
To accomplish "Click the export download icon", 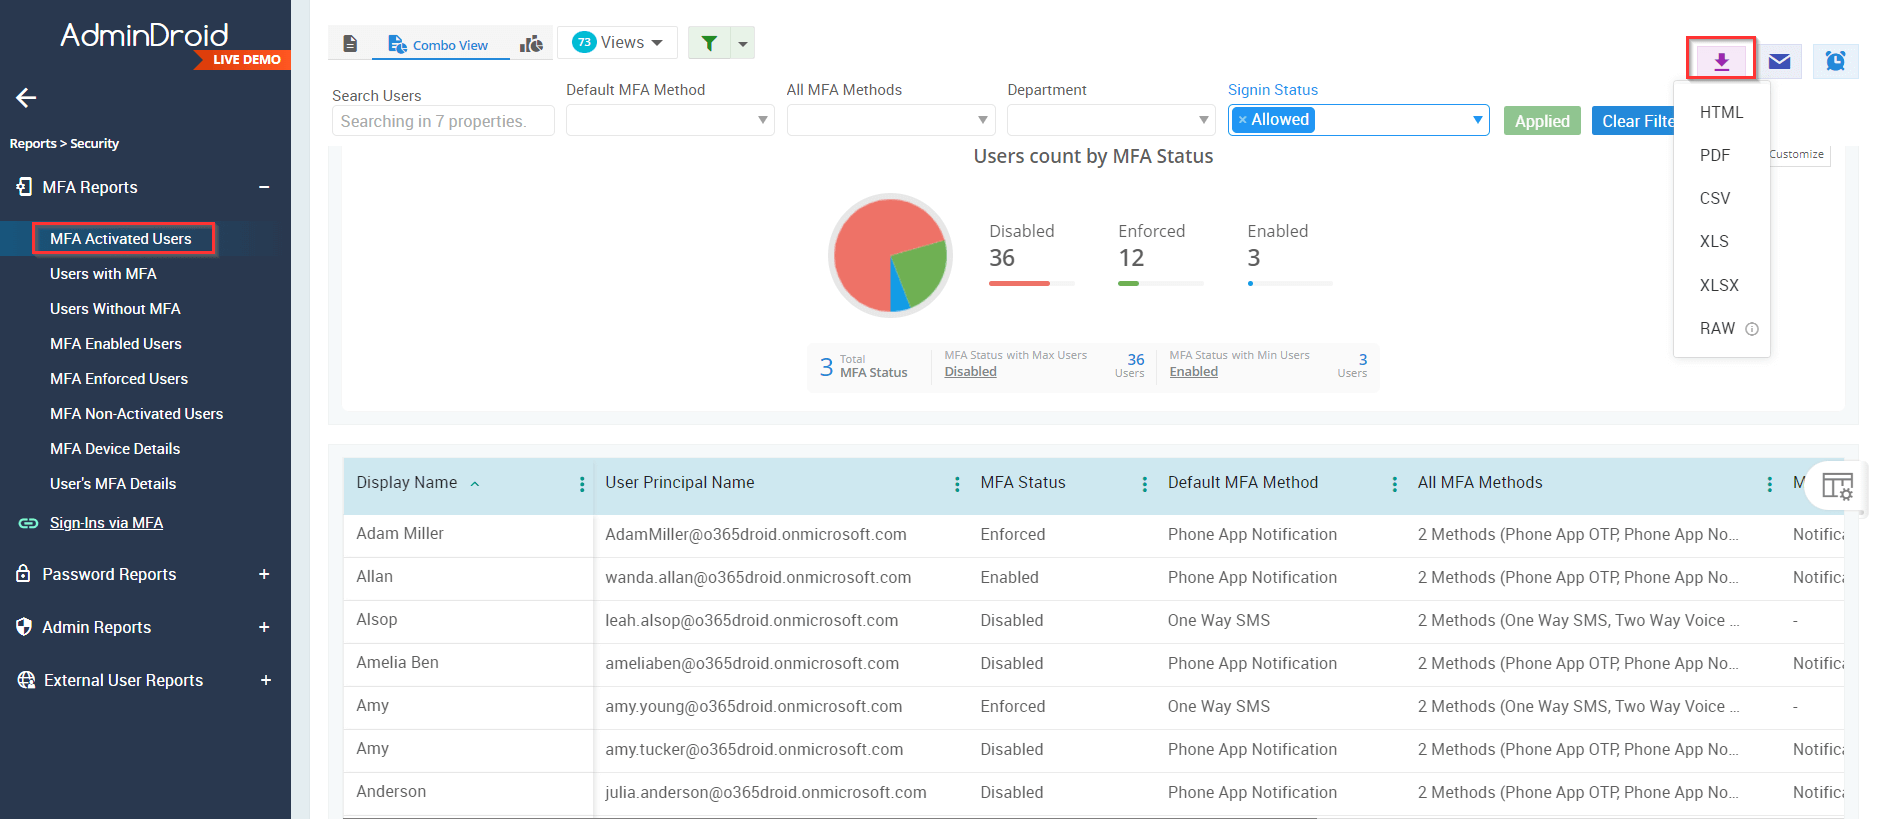I will 1721,61.
